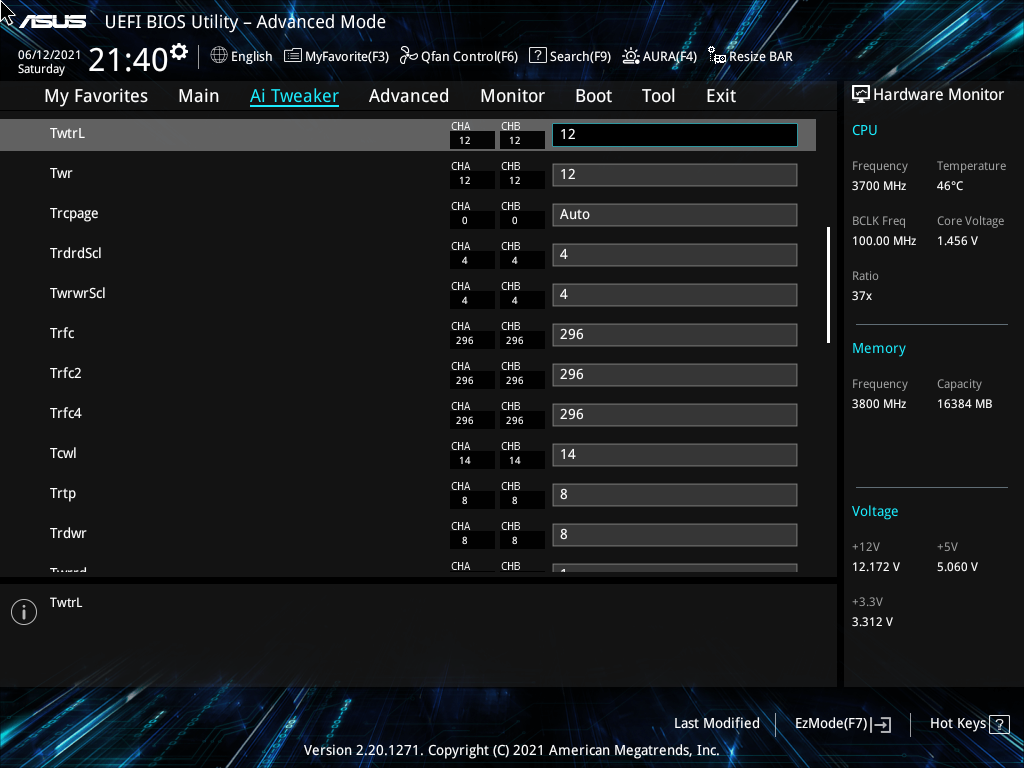Click the Trcpage Auto field
Image resolution: width=1024 pixels, height=768 pixels.
675,214
